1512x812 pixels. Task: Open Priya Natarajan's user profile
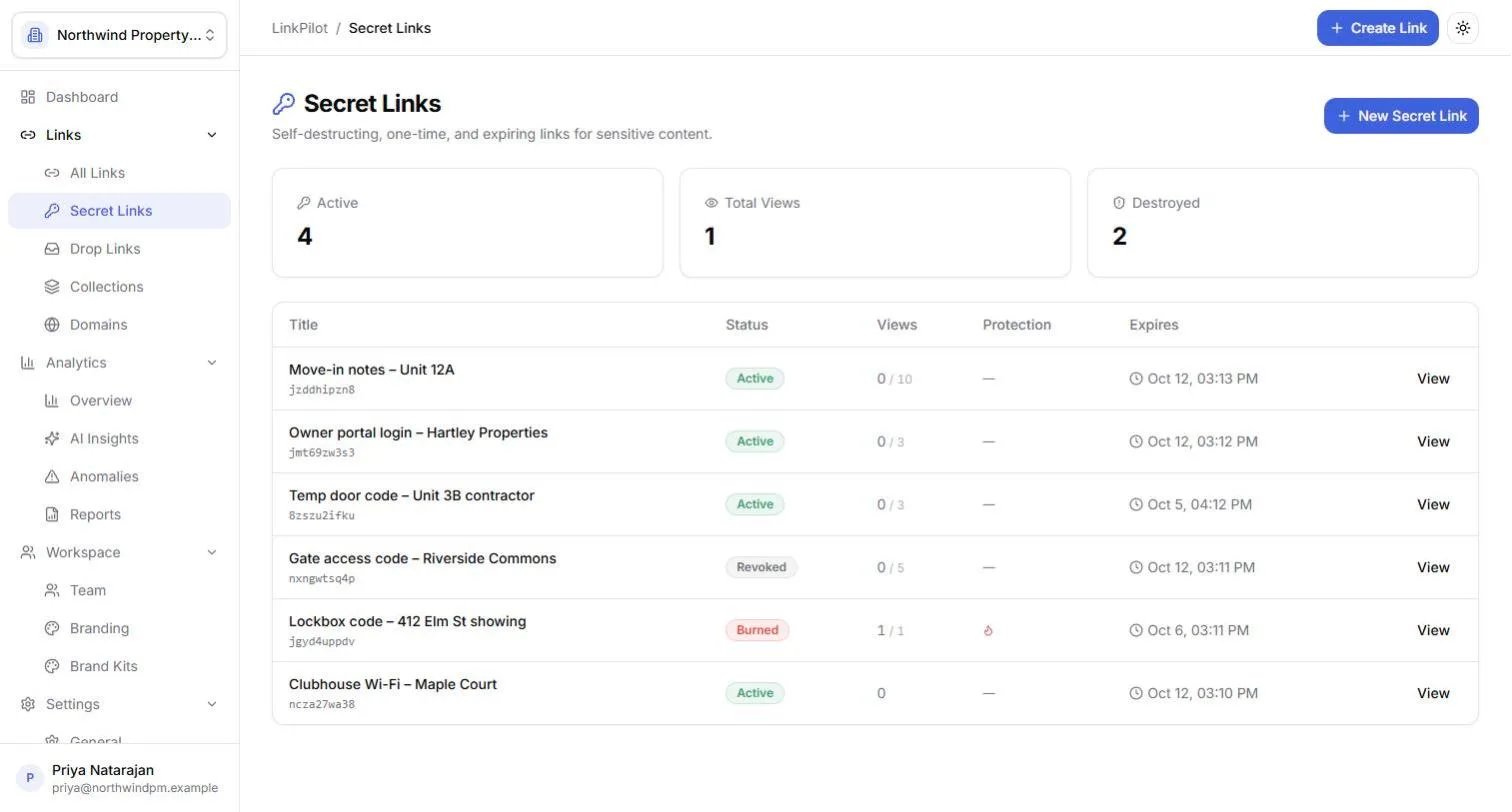coord(119,778)
